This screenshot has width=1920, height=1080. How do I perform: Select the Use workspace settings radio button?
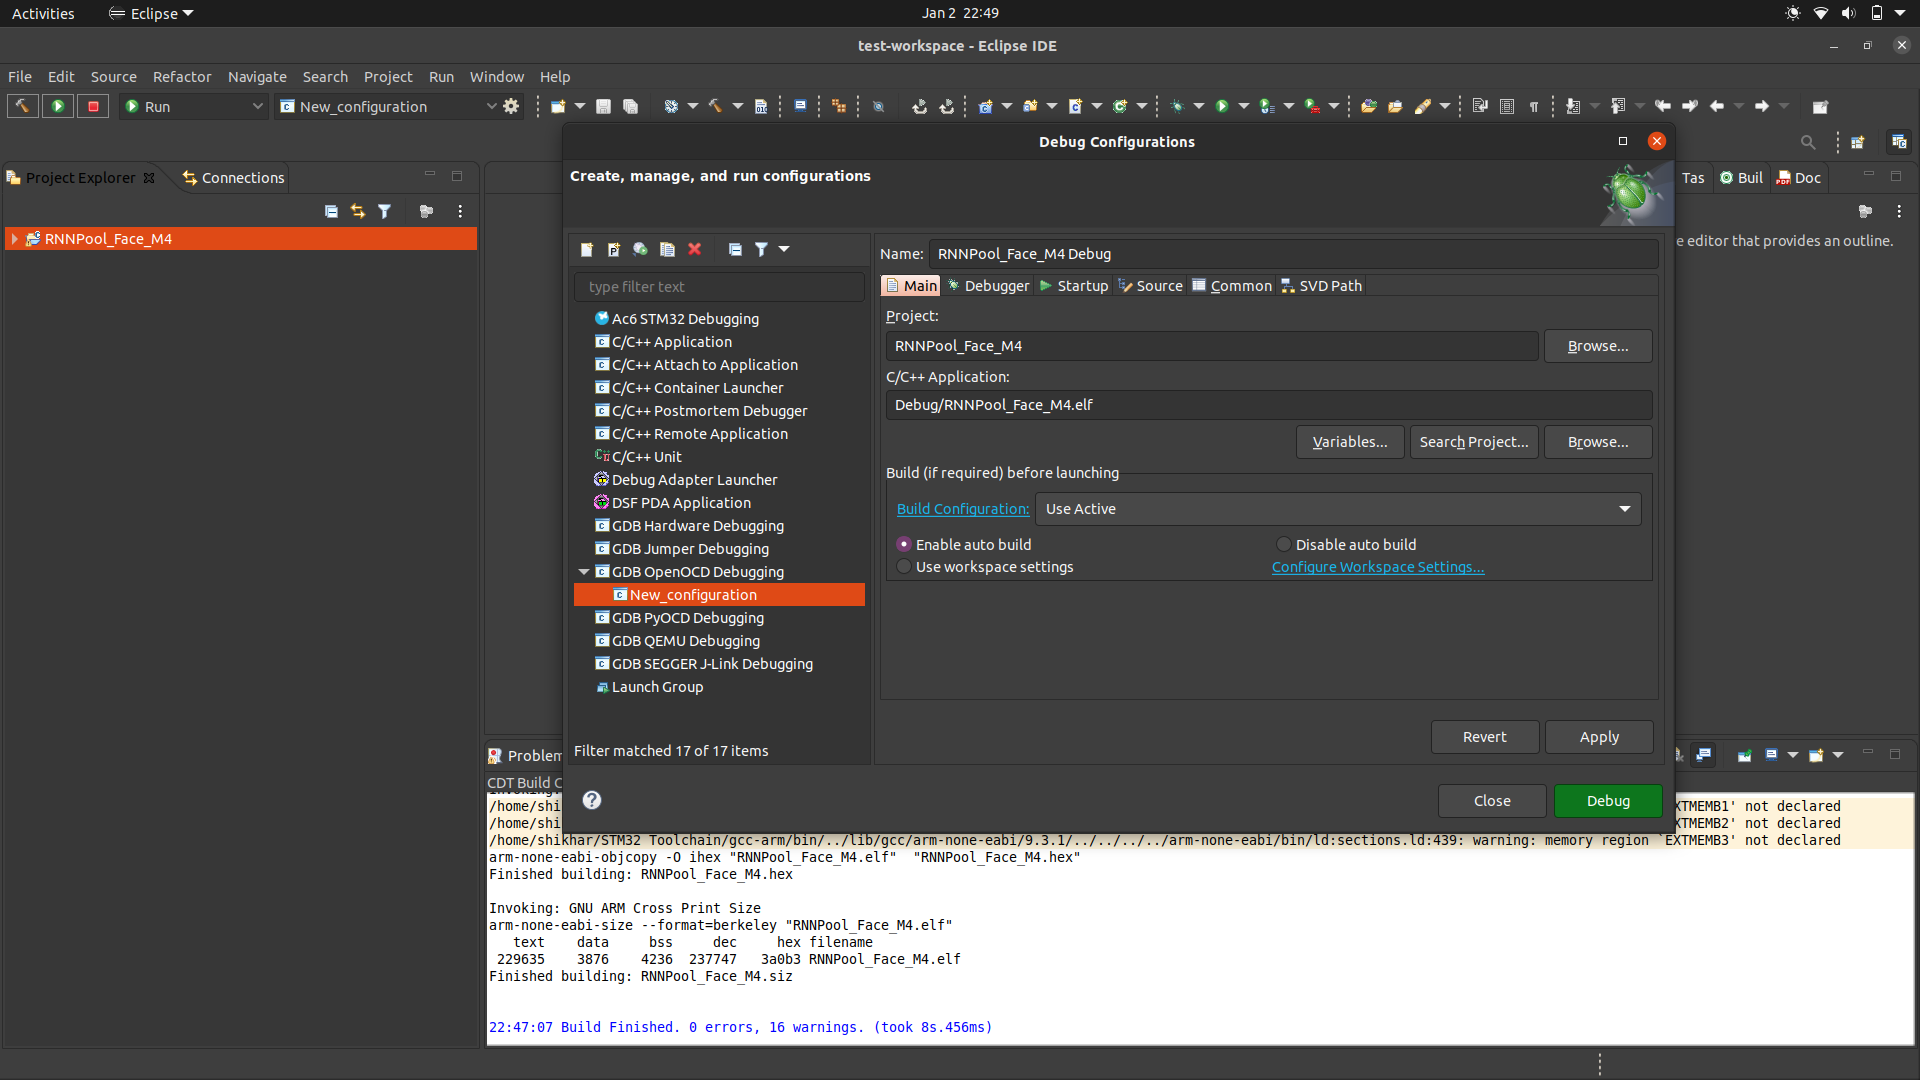[904, 567]
